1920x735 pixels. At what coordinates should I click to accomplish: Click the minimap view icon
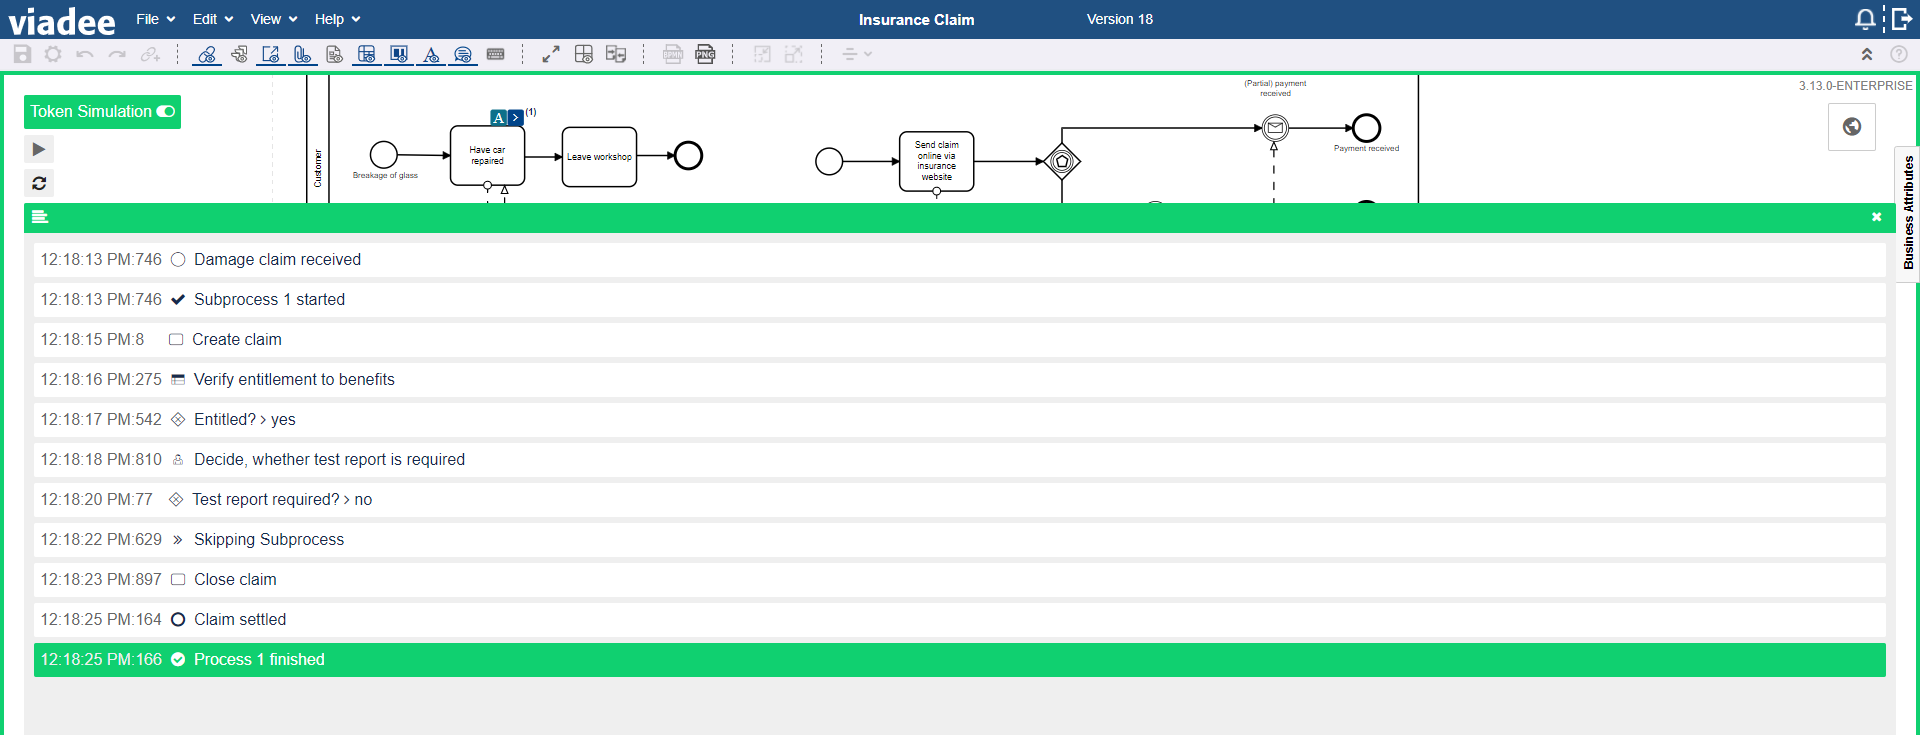click(x=584, y=54)
